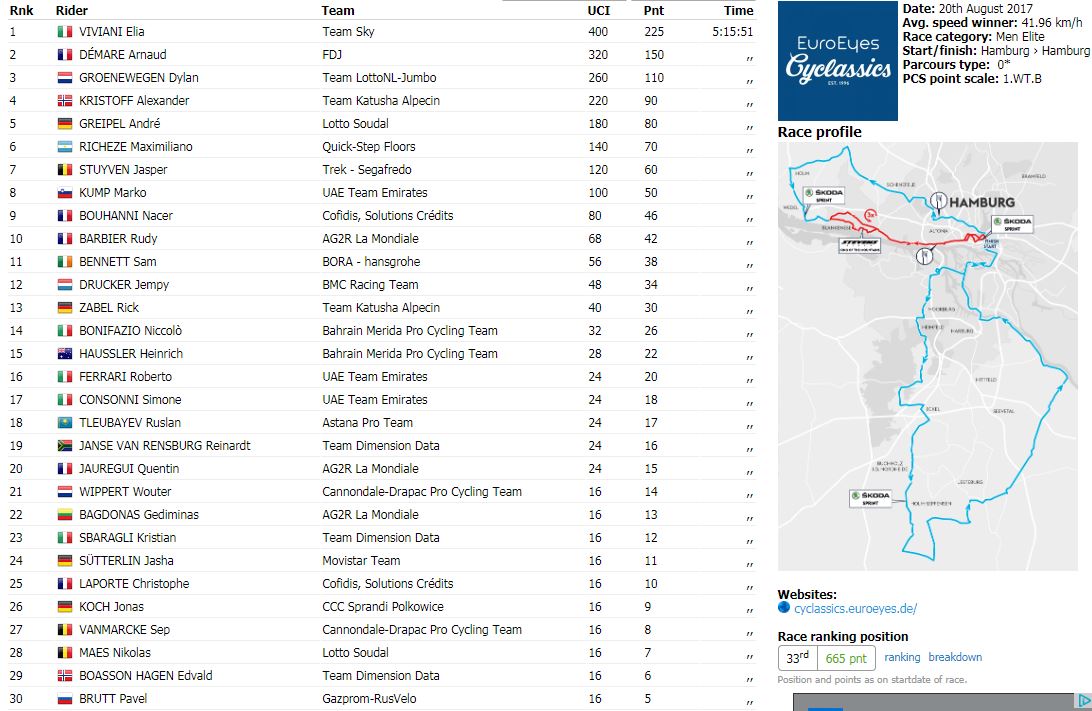This screenshot has height=711, width=1092.
Task: Open rider GREIPEL André's profile
Action: (119, 123)
